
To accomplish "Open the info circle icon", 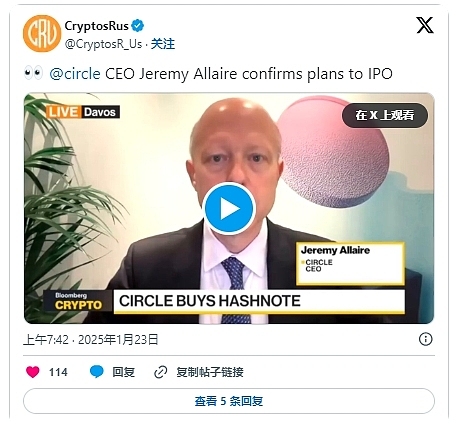I will point(425,339).
